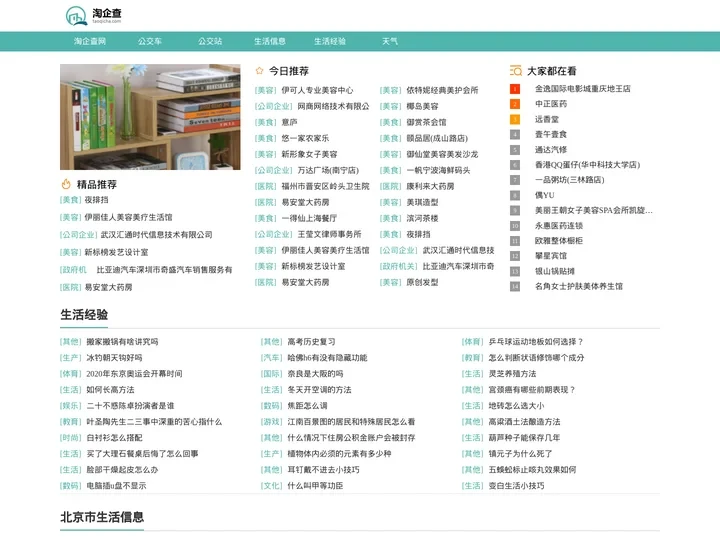
Task: Open 武汉汇通时代信息技术有限公司 under 精品推荐
Action: (156, 235)
